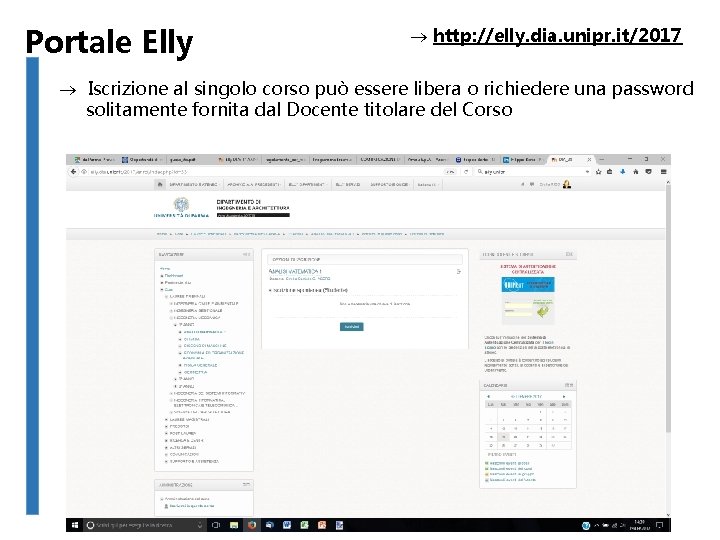Open the Supporto e Guide menu

(x=390, y=185)
